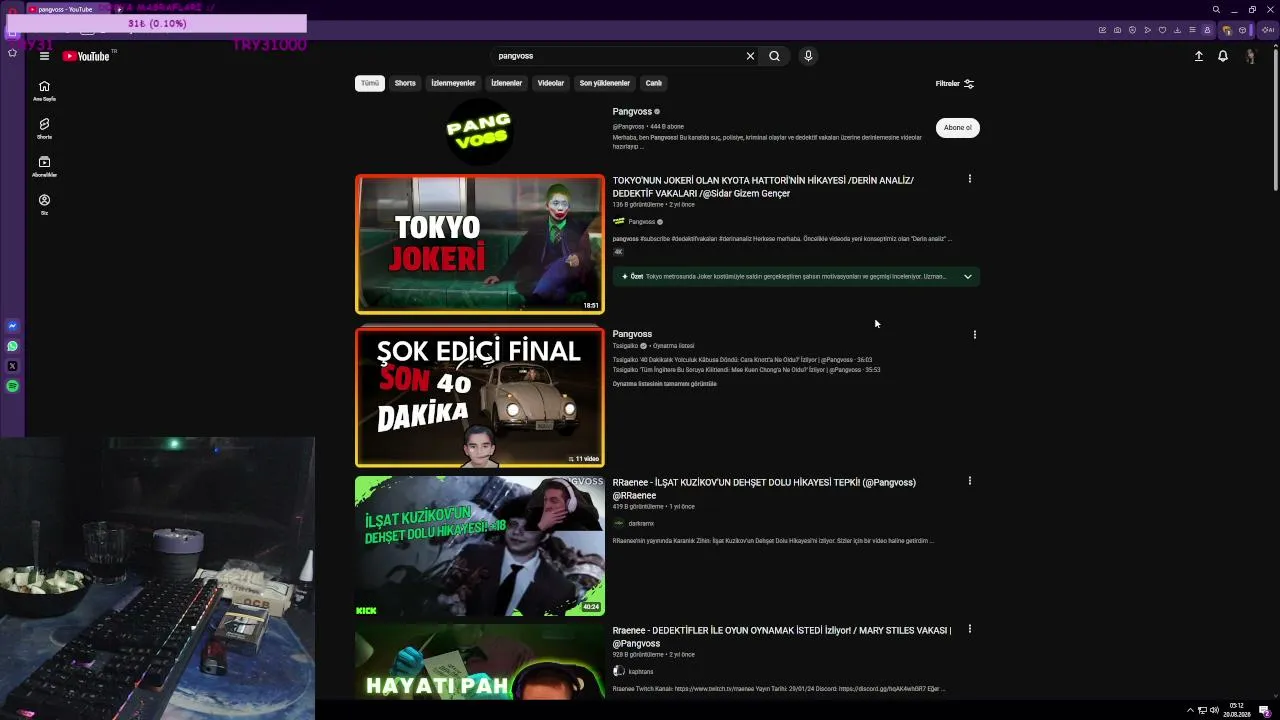Click the browser snapshot camera icon
This screenshot has width=1280, height=720.
click(x=1117, y=30)
